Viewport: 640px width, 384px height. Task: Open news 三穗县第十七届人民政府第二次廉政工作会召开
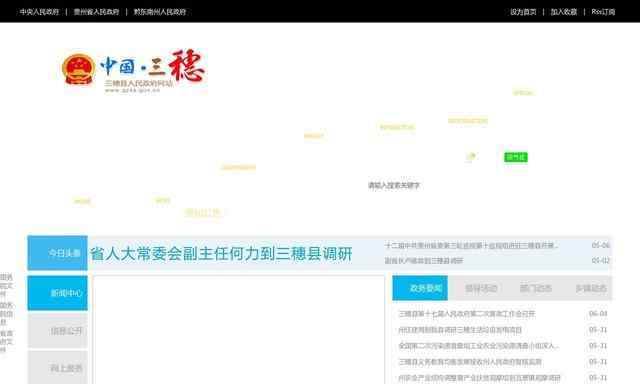pos(467,314)
